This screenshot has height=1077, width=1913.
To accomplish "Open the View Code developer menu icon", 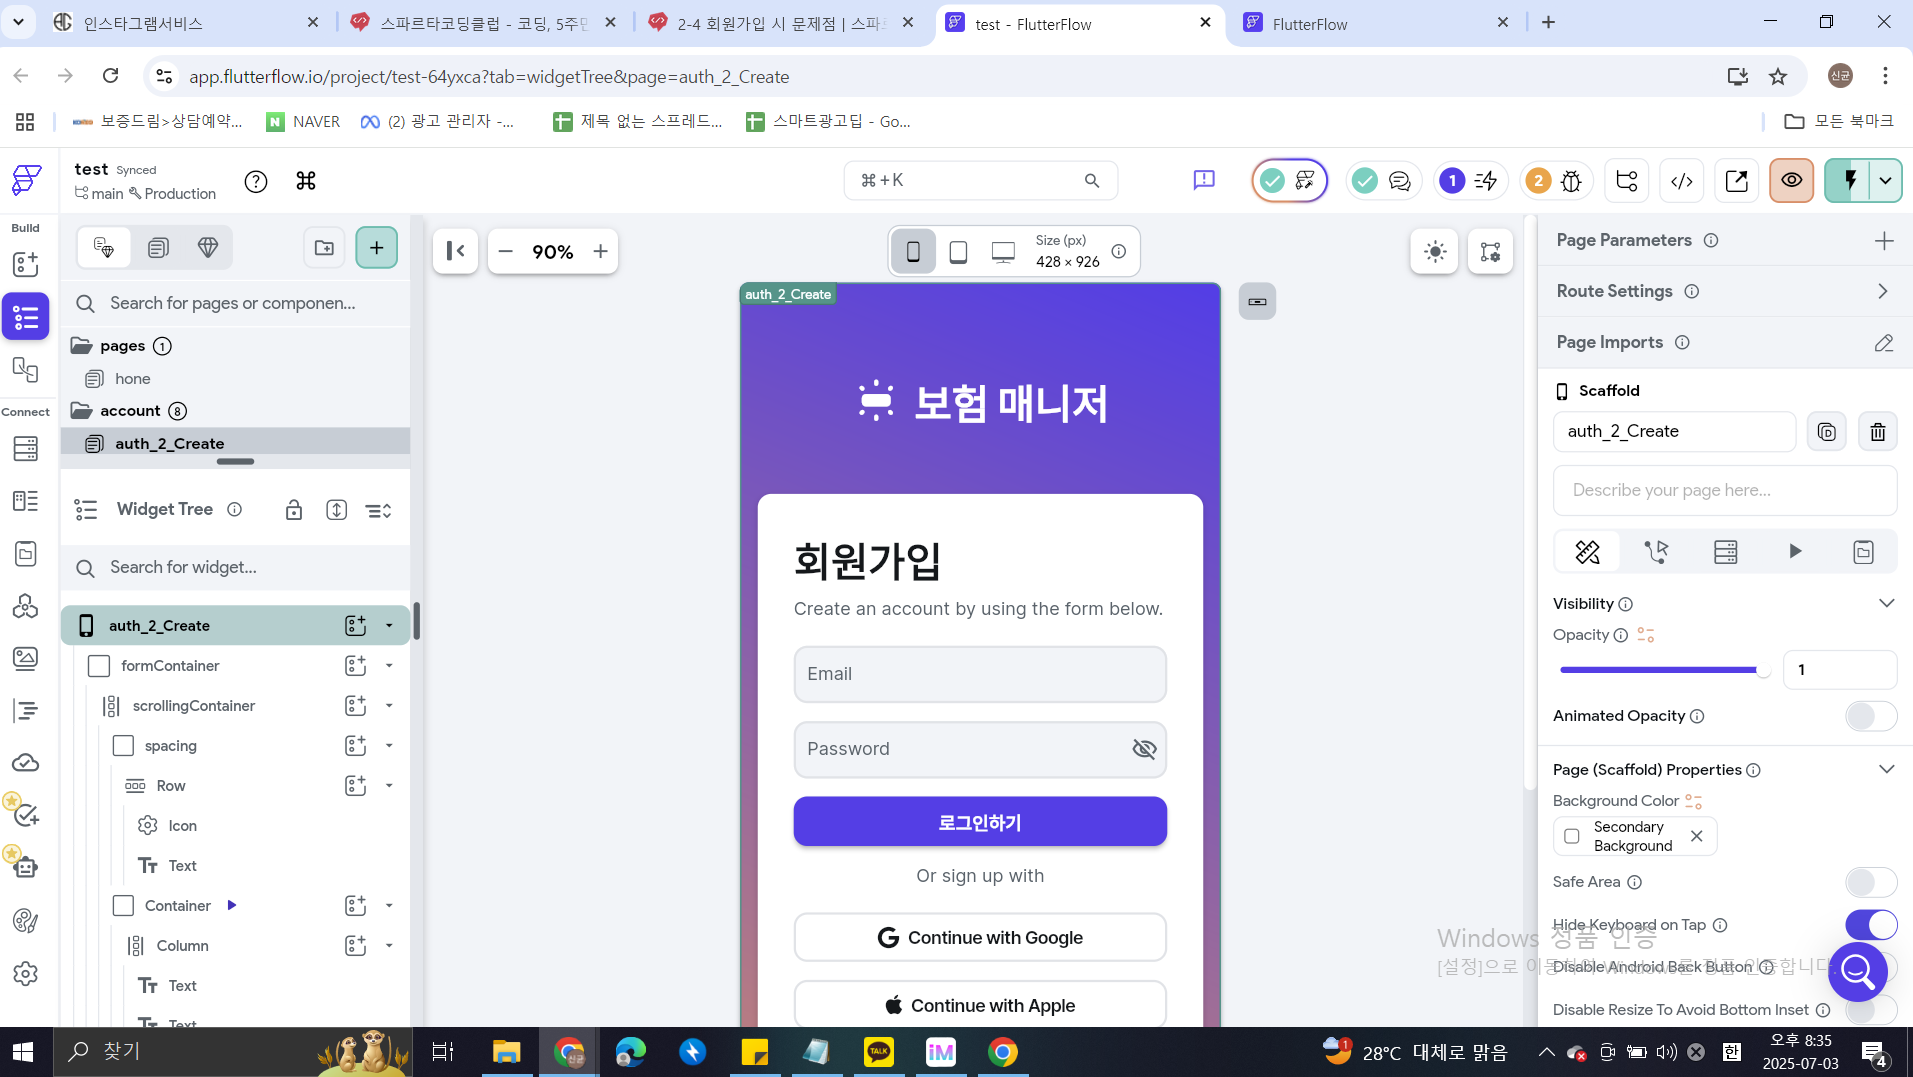I will (x=1682, y=181).
